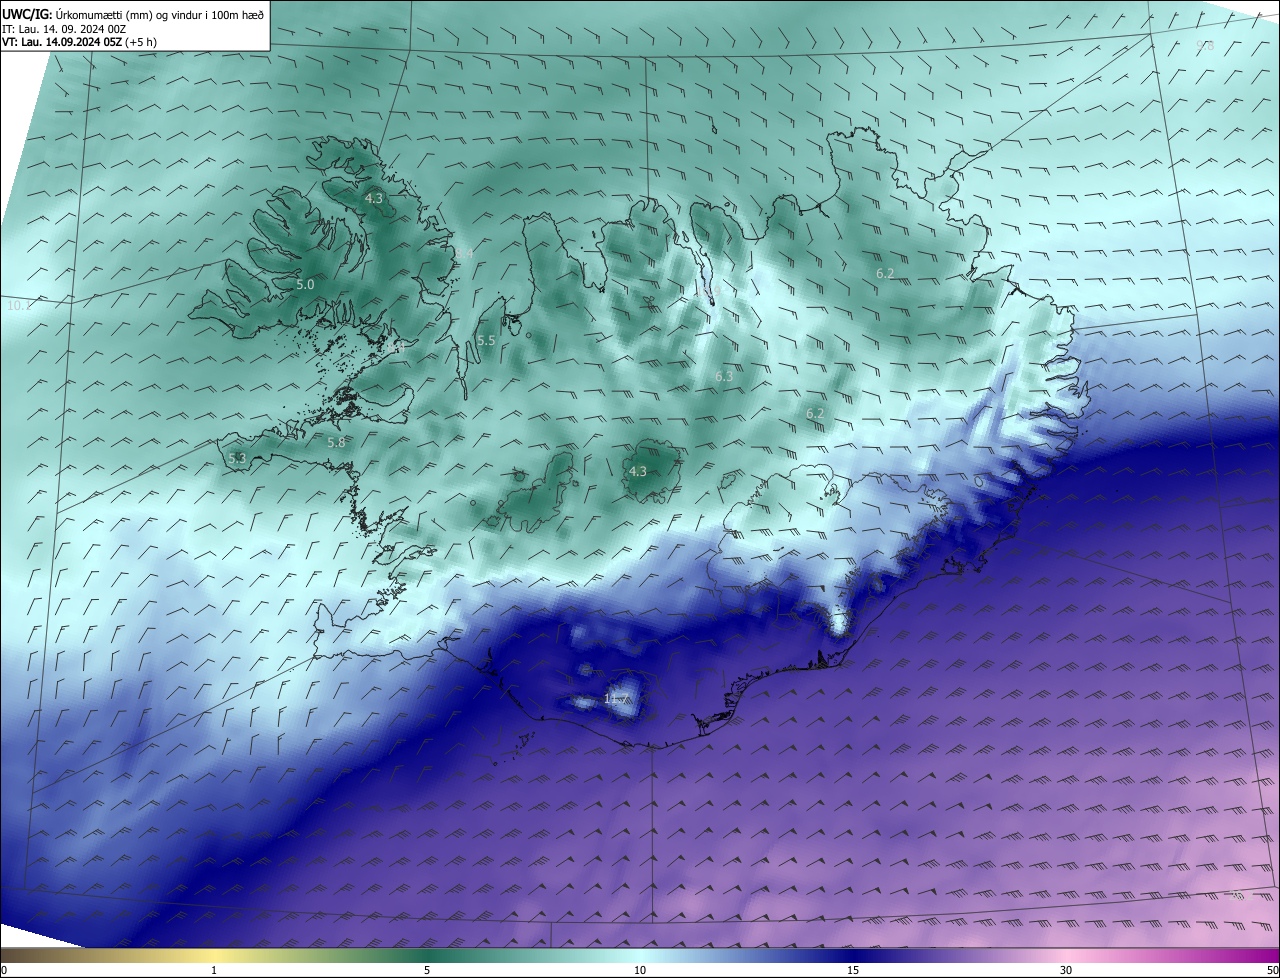This screenshot has width=1280, height=978.
Task: Click the faint 8.4 value label
Action: coord(464,255)
